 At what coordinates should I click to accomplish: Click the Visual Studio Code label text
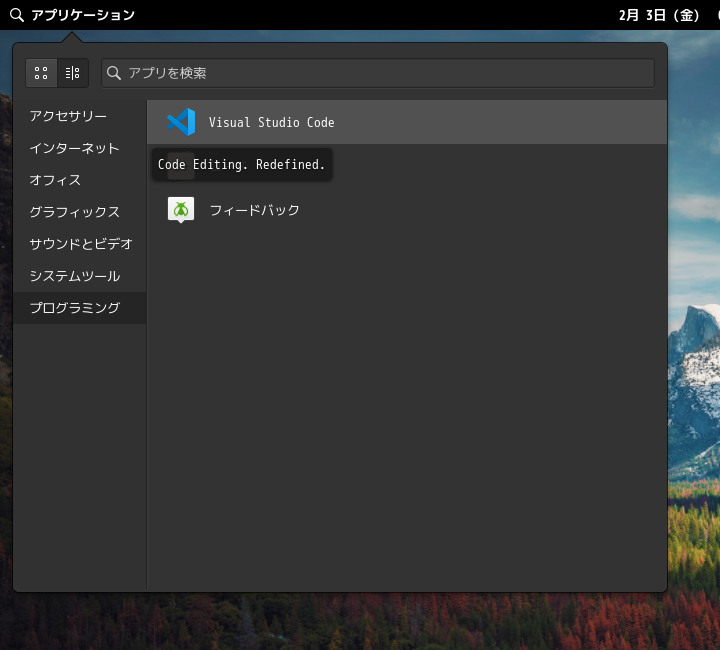pos(271,123)
